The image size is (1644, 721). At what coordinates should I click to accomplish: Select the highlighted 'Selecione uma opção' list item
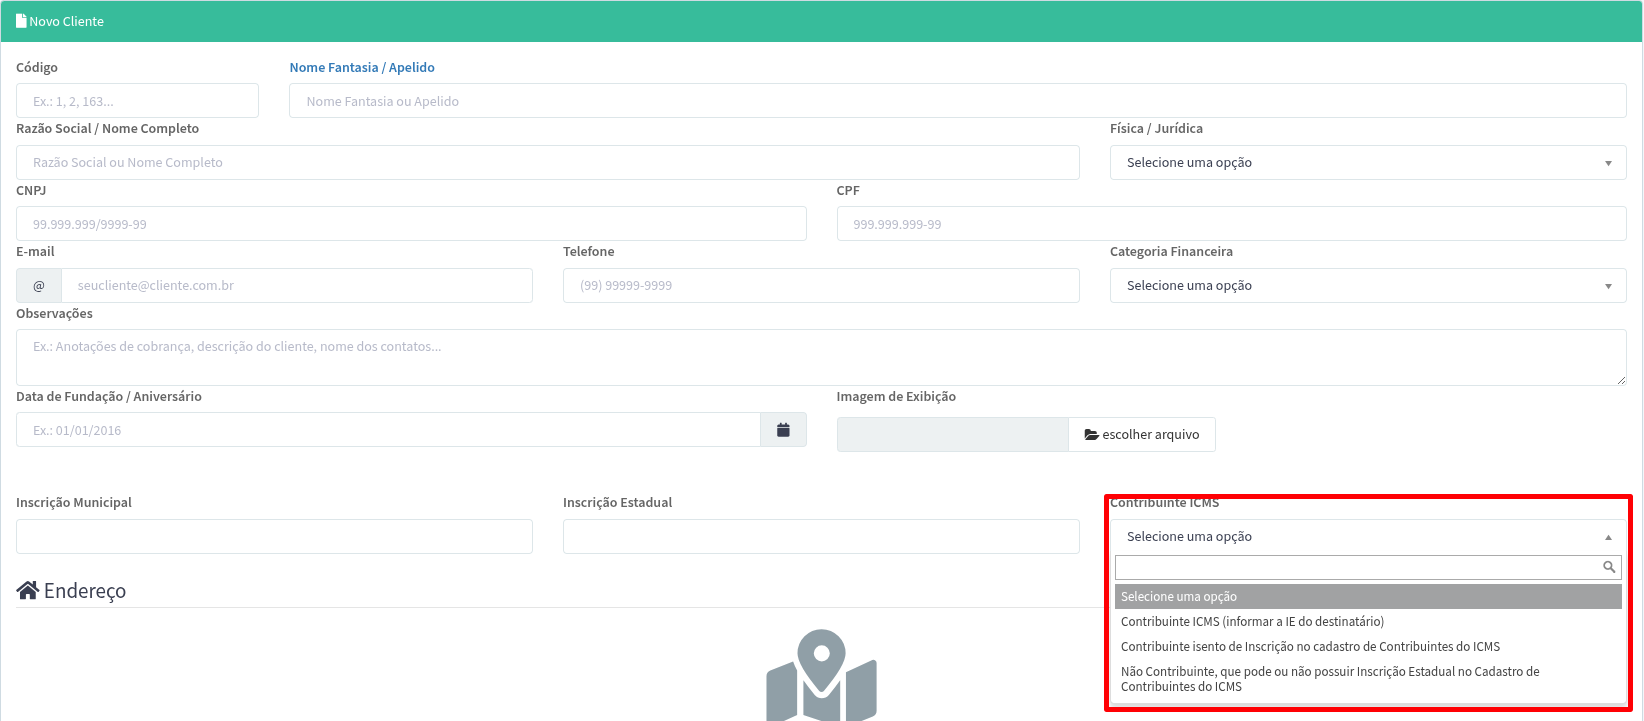point(1367,597)
